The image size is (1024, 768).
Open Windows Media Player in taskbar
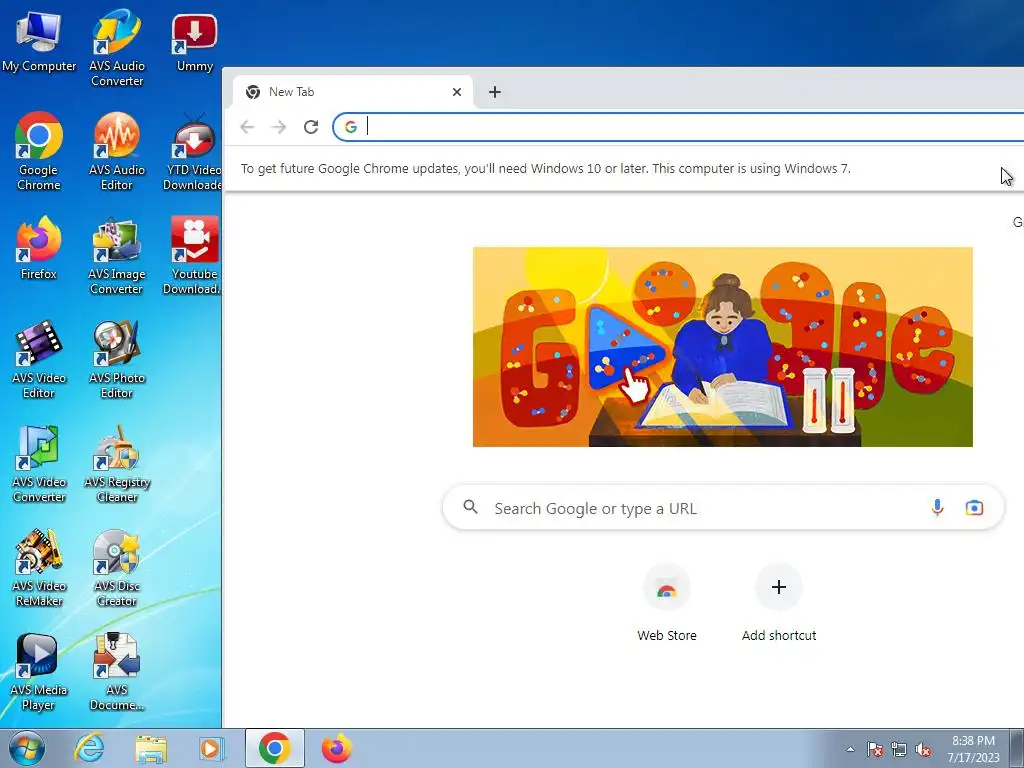click(210, 748)
